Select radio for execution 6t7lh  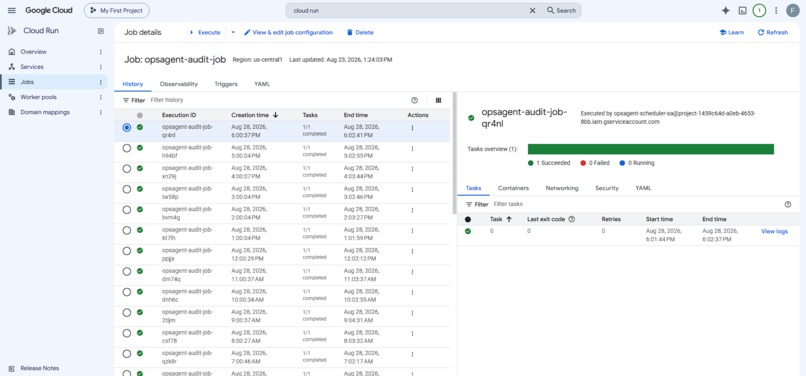(127, 230)
